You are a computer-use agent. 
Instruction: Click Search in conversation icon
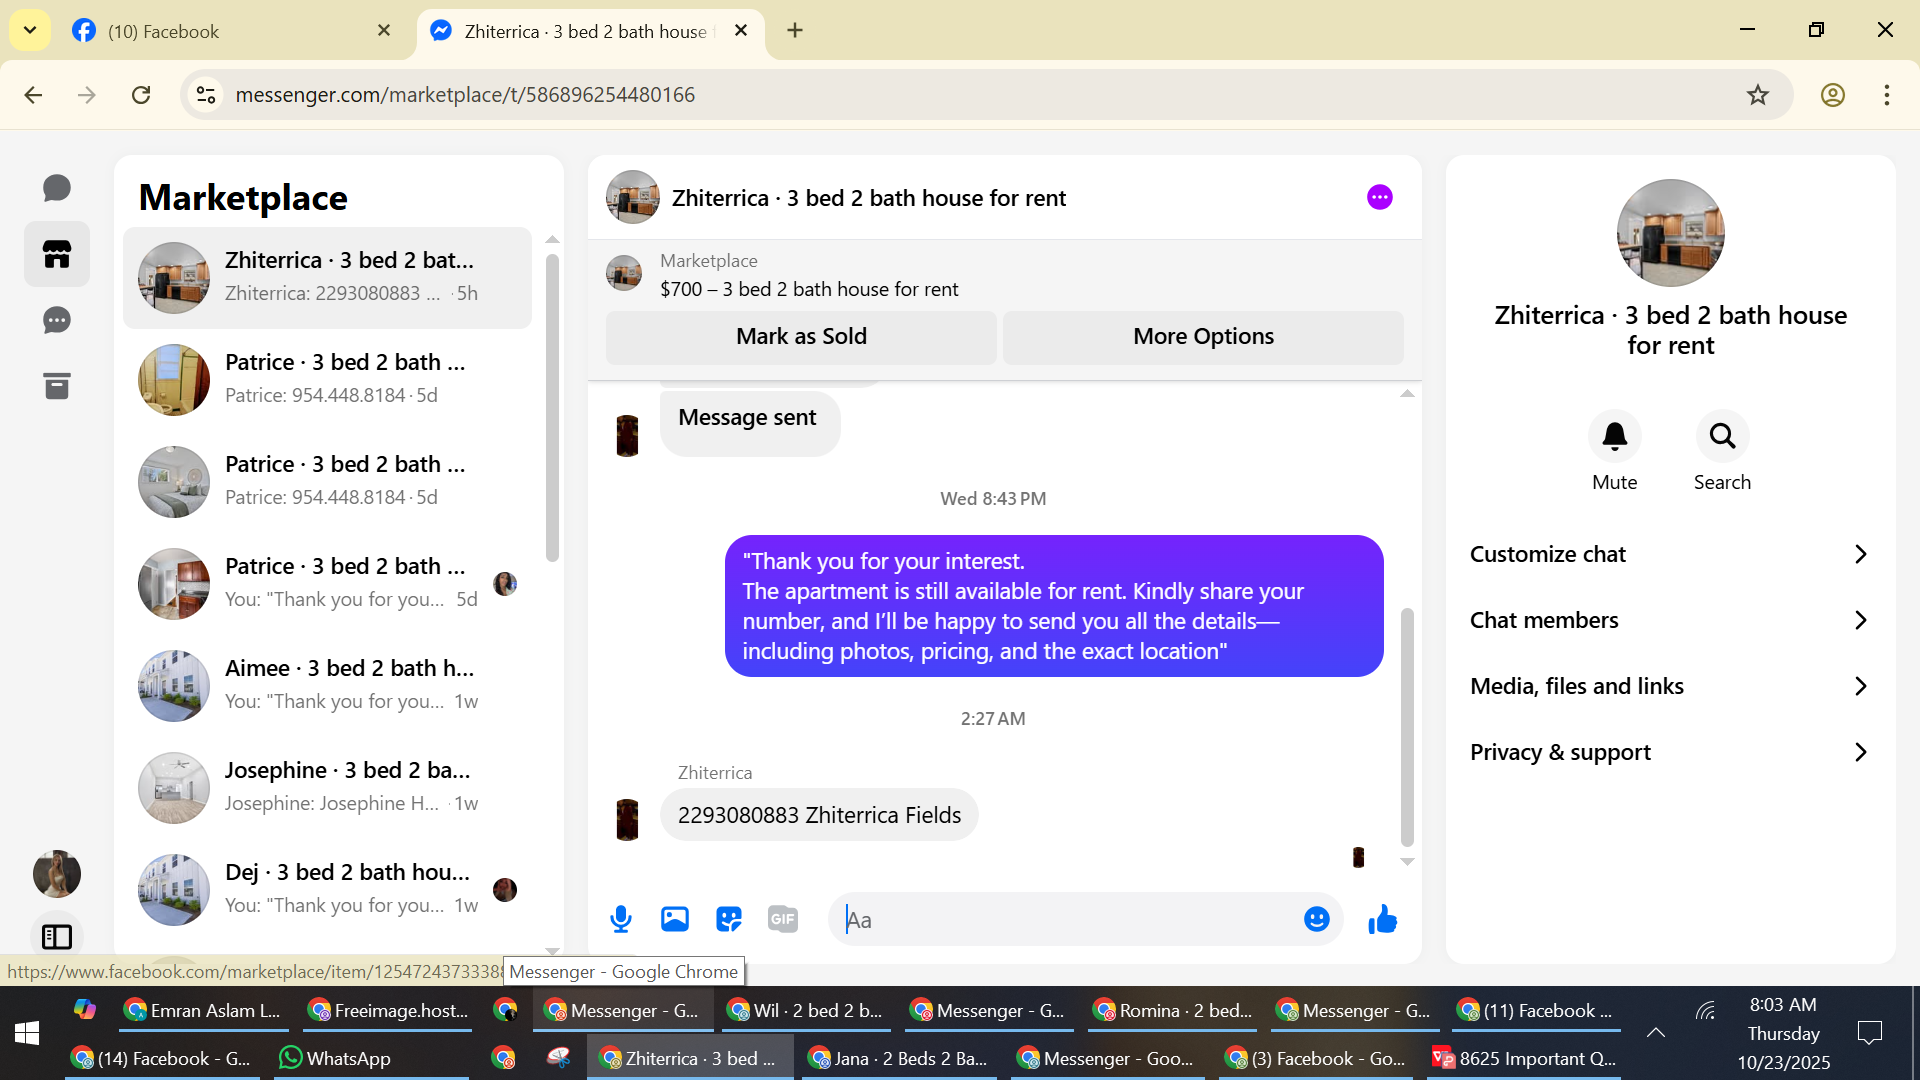point(1722,436)
